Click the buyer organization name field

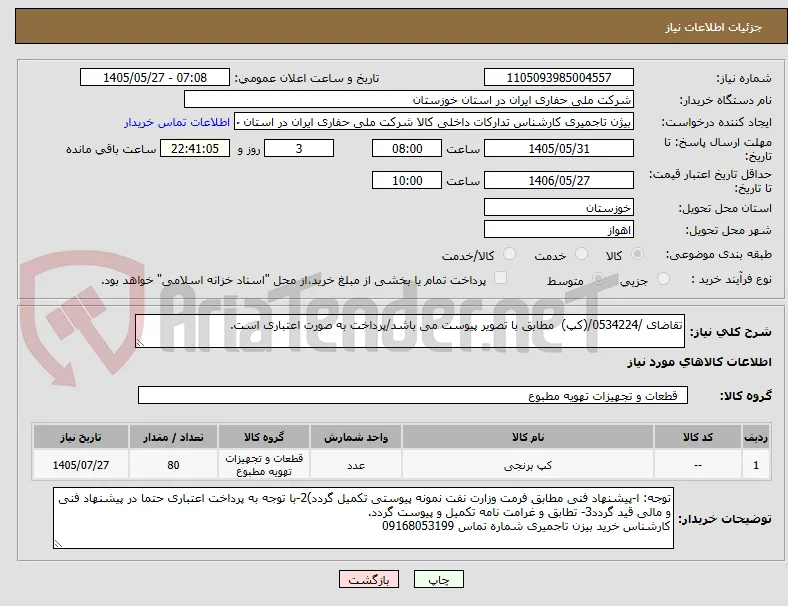click(409, 99)
